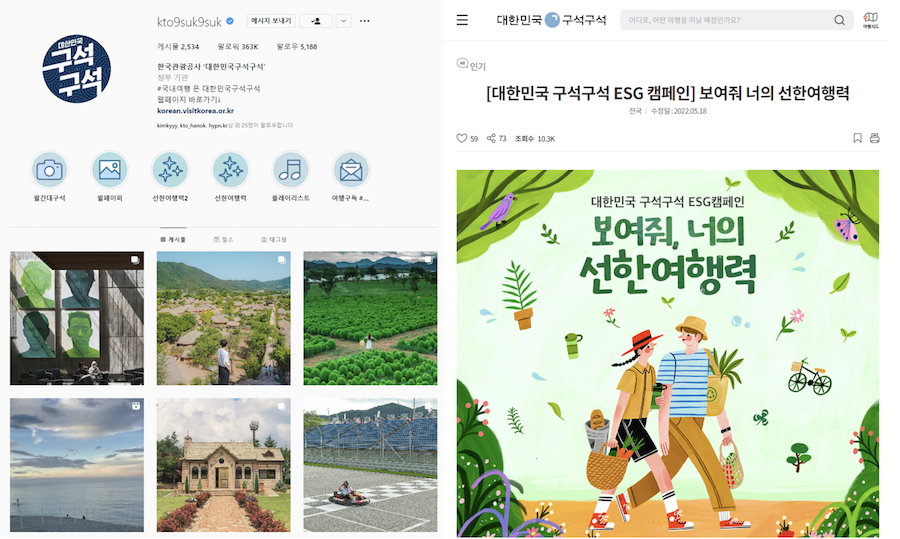
Task: Open the hamburger menu on the travel site
Action: pos(462,20)
